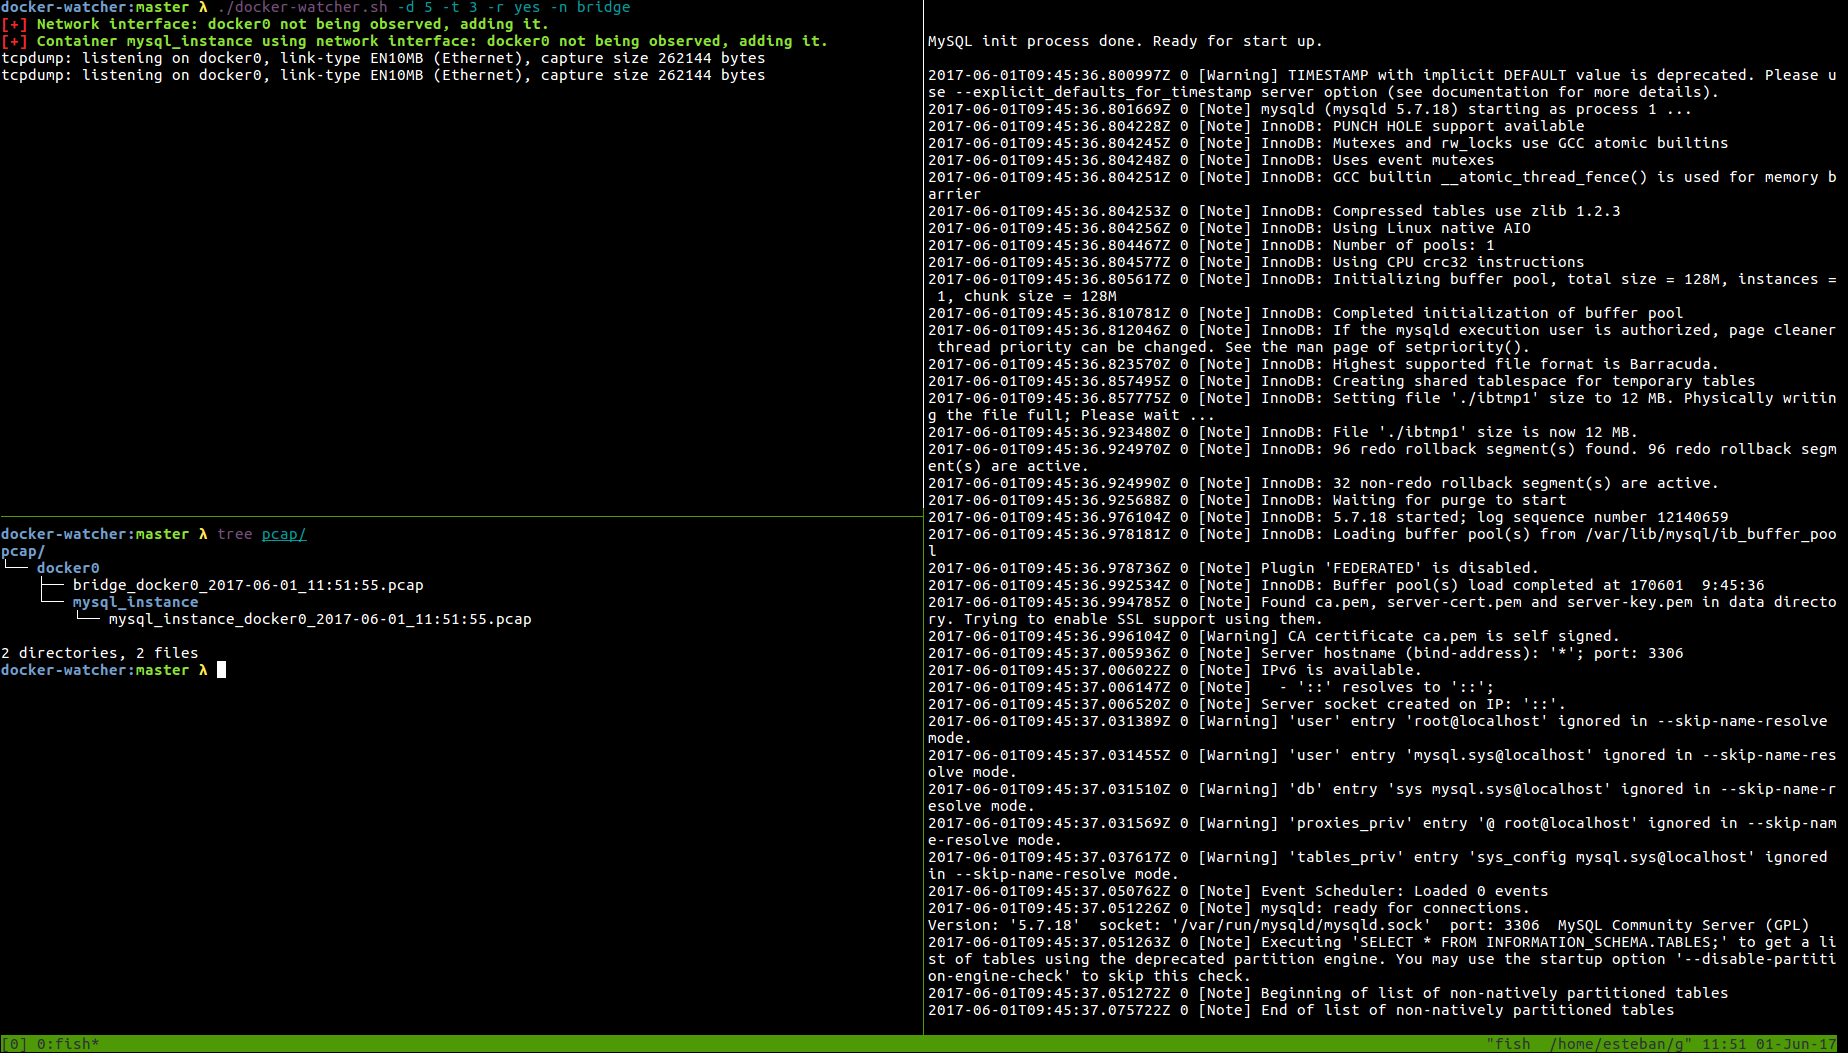Click the green horizontal pane divider
Viewport: 1848px width, 1053px height.
460,517
